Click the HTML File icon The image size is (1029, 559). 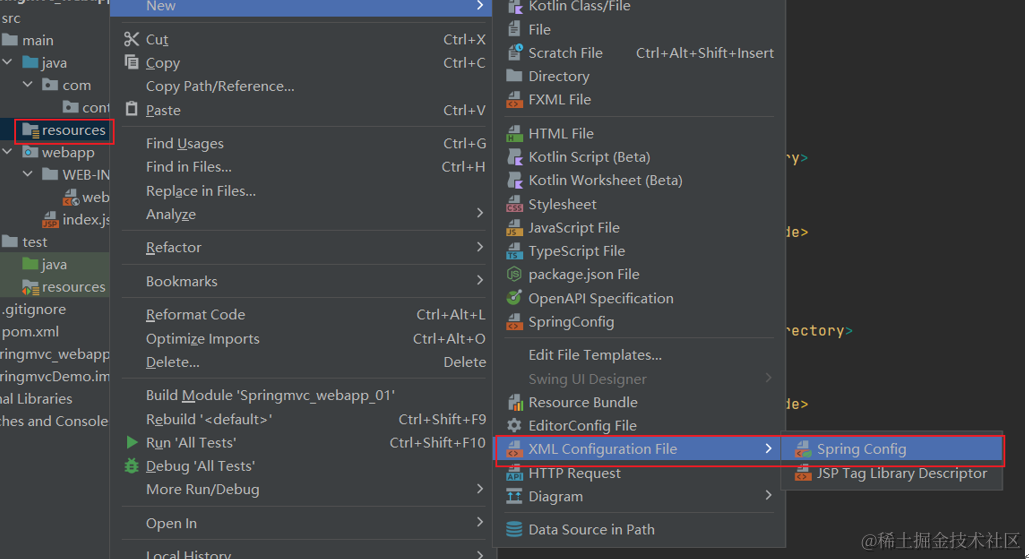pyautogui.click(x=514, y=133)
